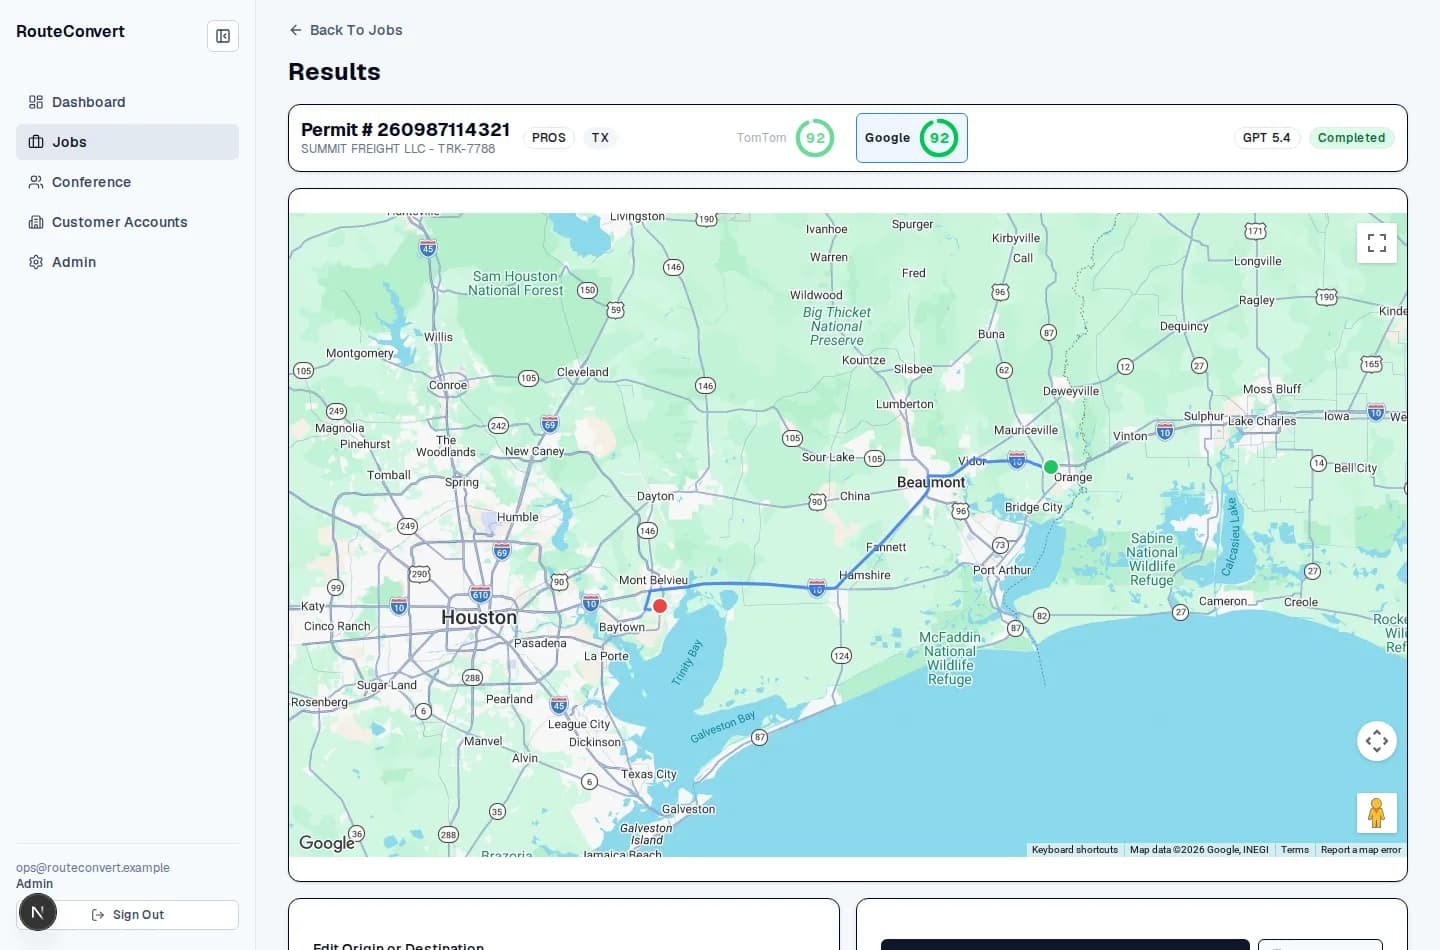Click the Dashboard grid icon

[36, 102]
